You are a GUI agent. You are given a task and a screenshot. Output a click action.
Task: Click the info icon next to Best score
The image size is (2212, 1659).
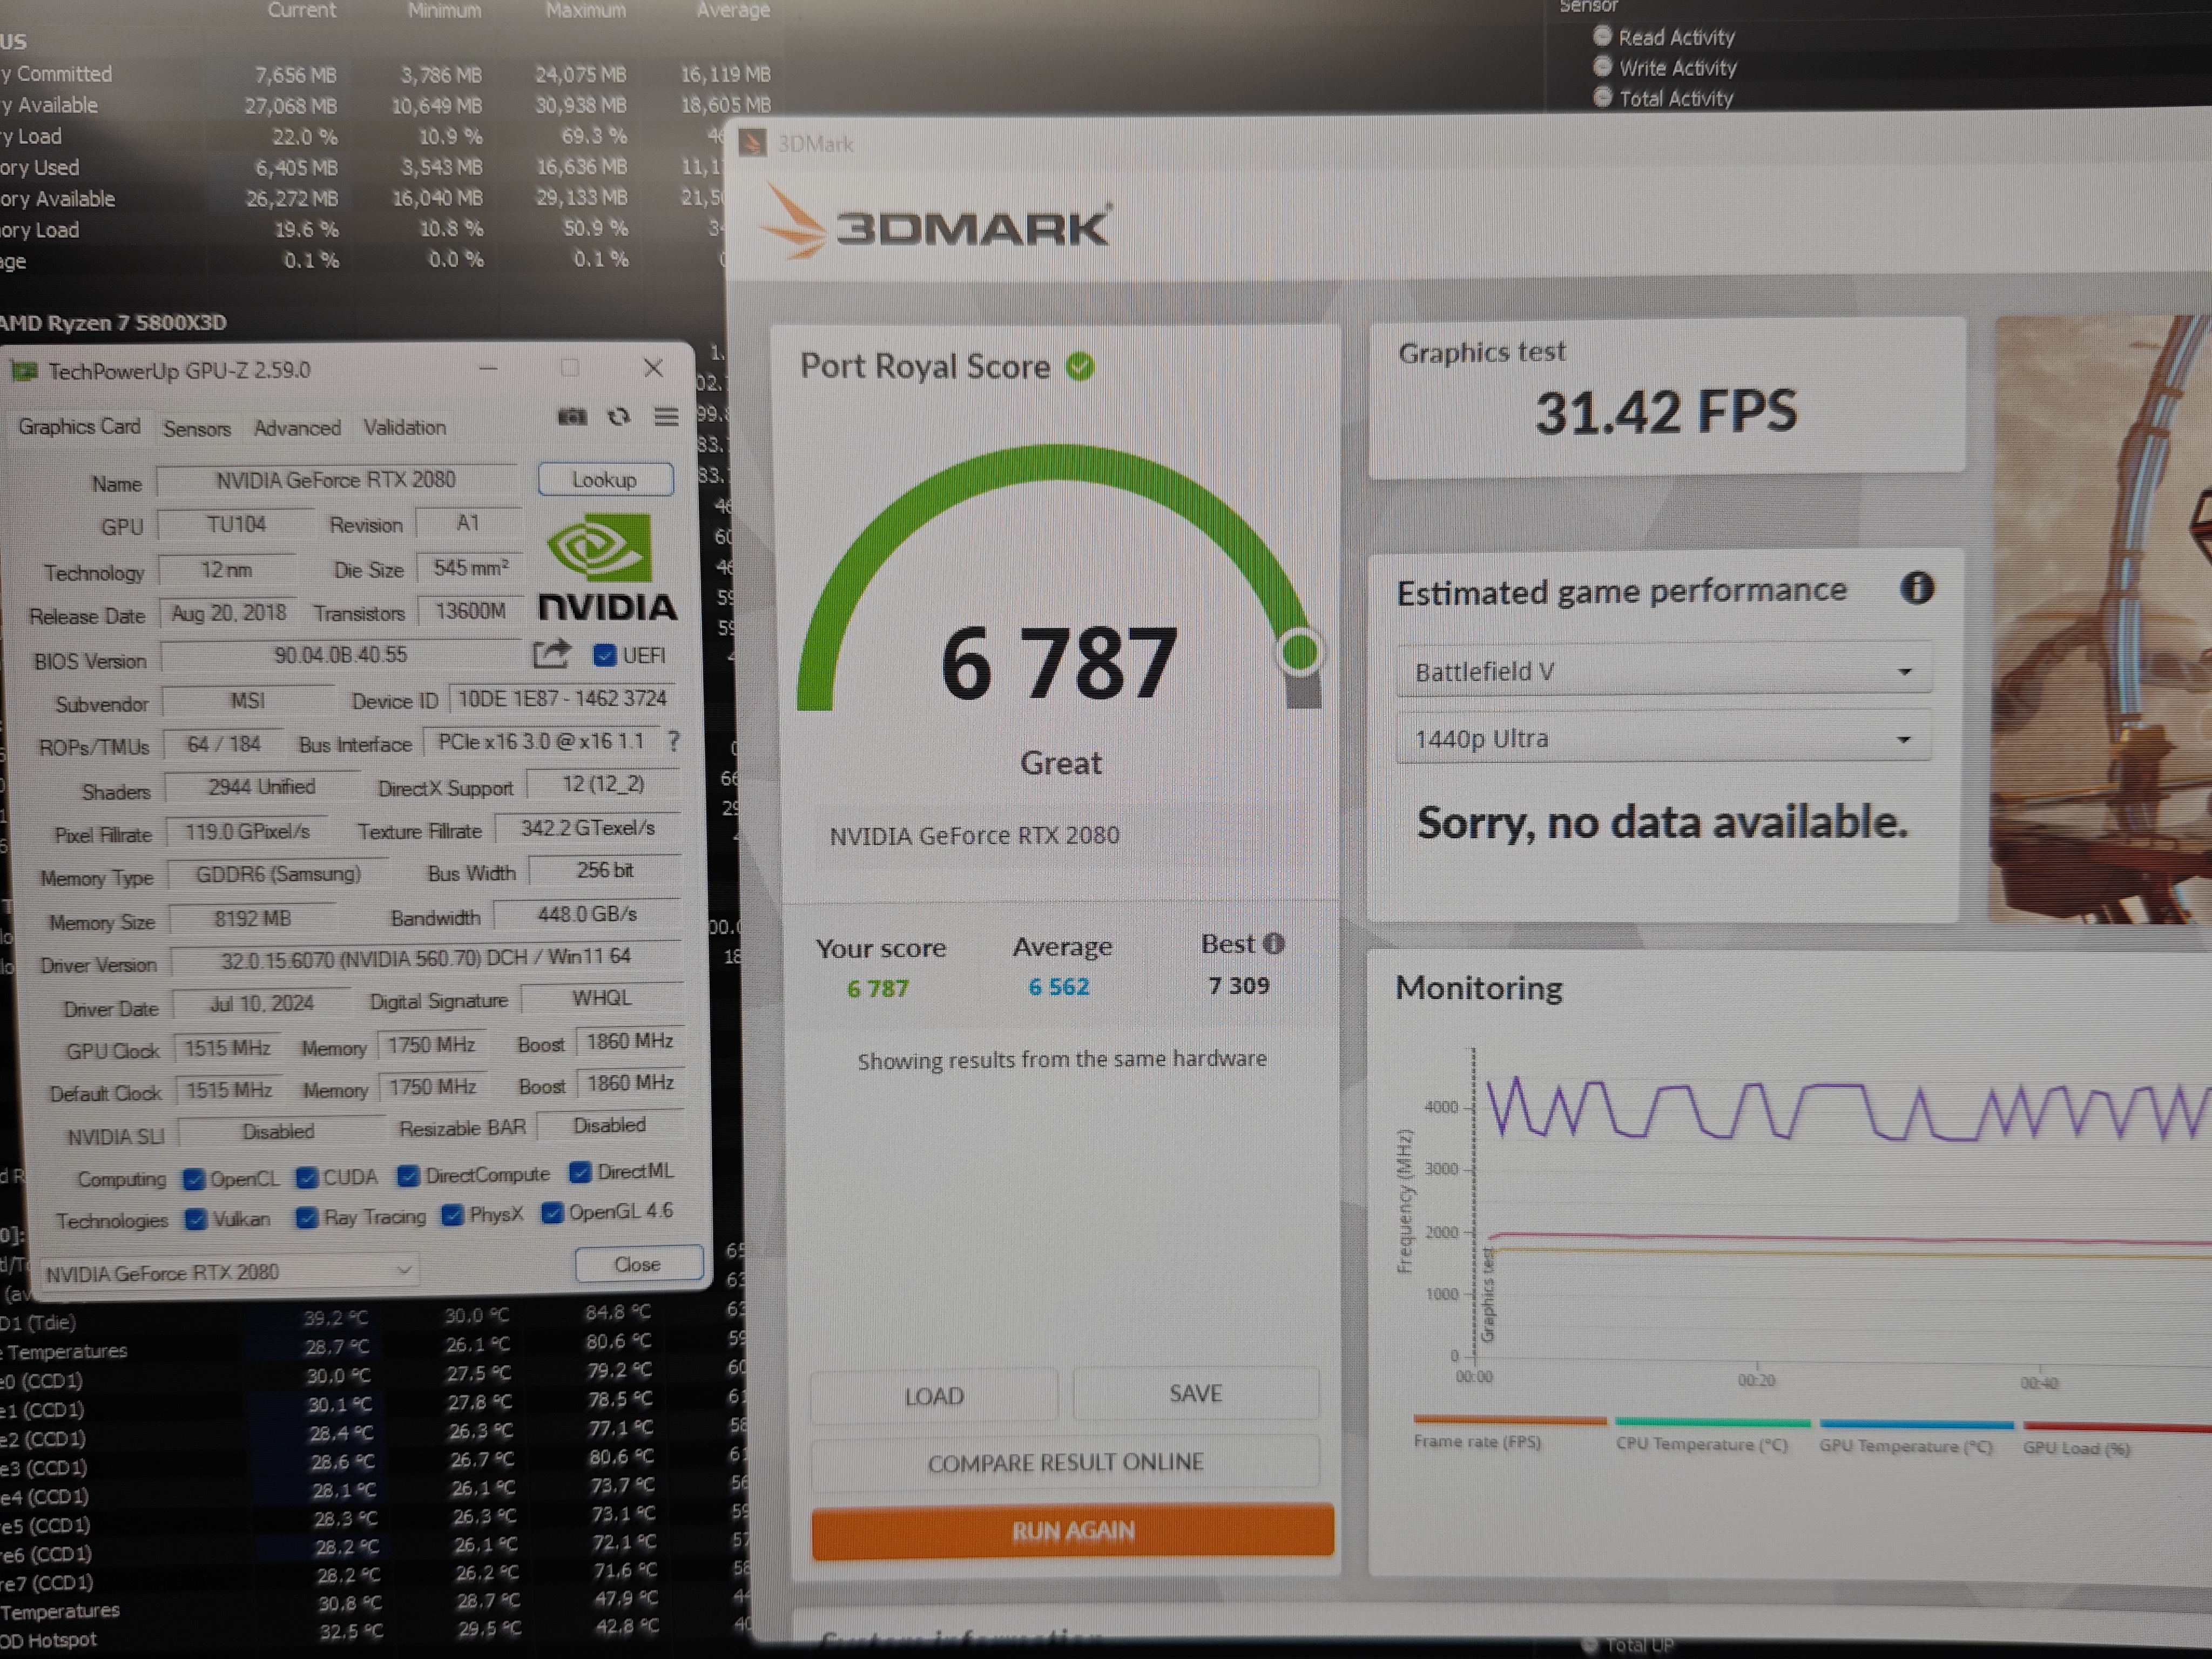[1274, 943]
